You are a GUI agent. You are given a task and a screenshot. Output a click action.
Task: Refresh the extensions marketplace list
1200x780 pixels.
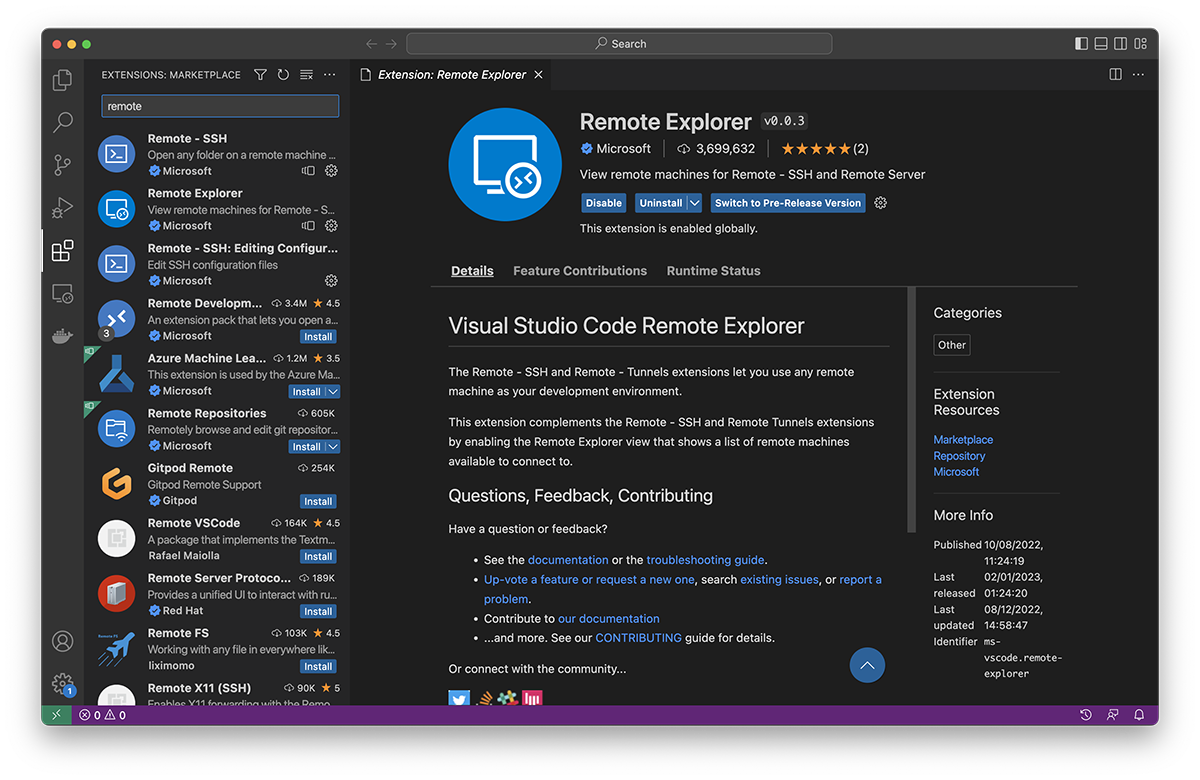coord(283,75)
